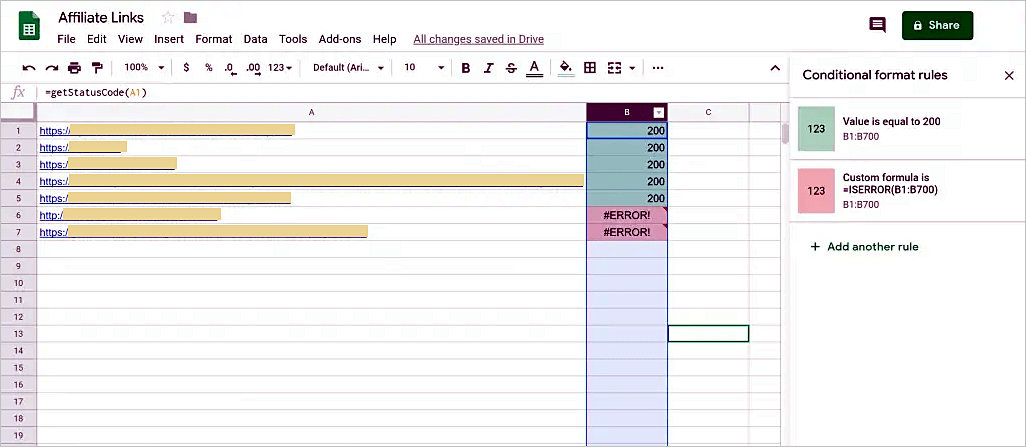Open the cell borders tool
The image size is (1026, 447).
click(x=590, y=68)
